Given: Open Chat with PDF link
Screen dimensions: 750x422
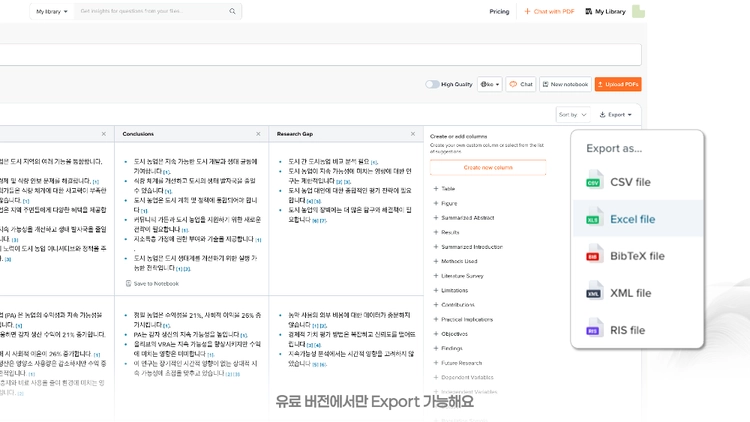Looking at the screenshot, I should [549, 11].
